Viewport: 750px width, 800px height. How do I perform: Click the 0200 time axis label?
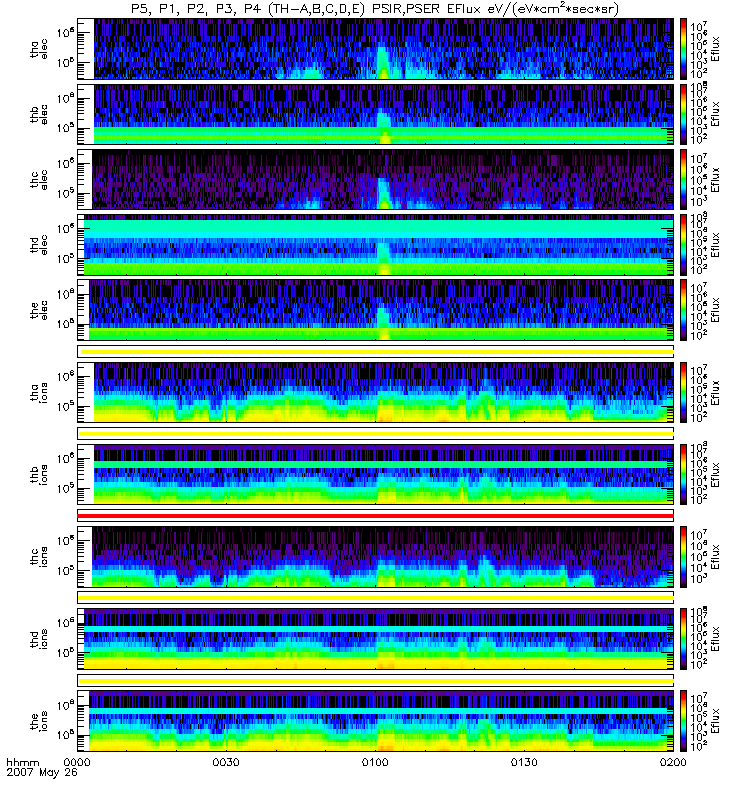coord(673,762)
